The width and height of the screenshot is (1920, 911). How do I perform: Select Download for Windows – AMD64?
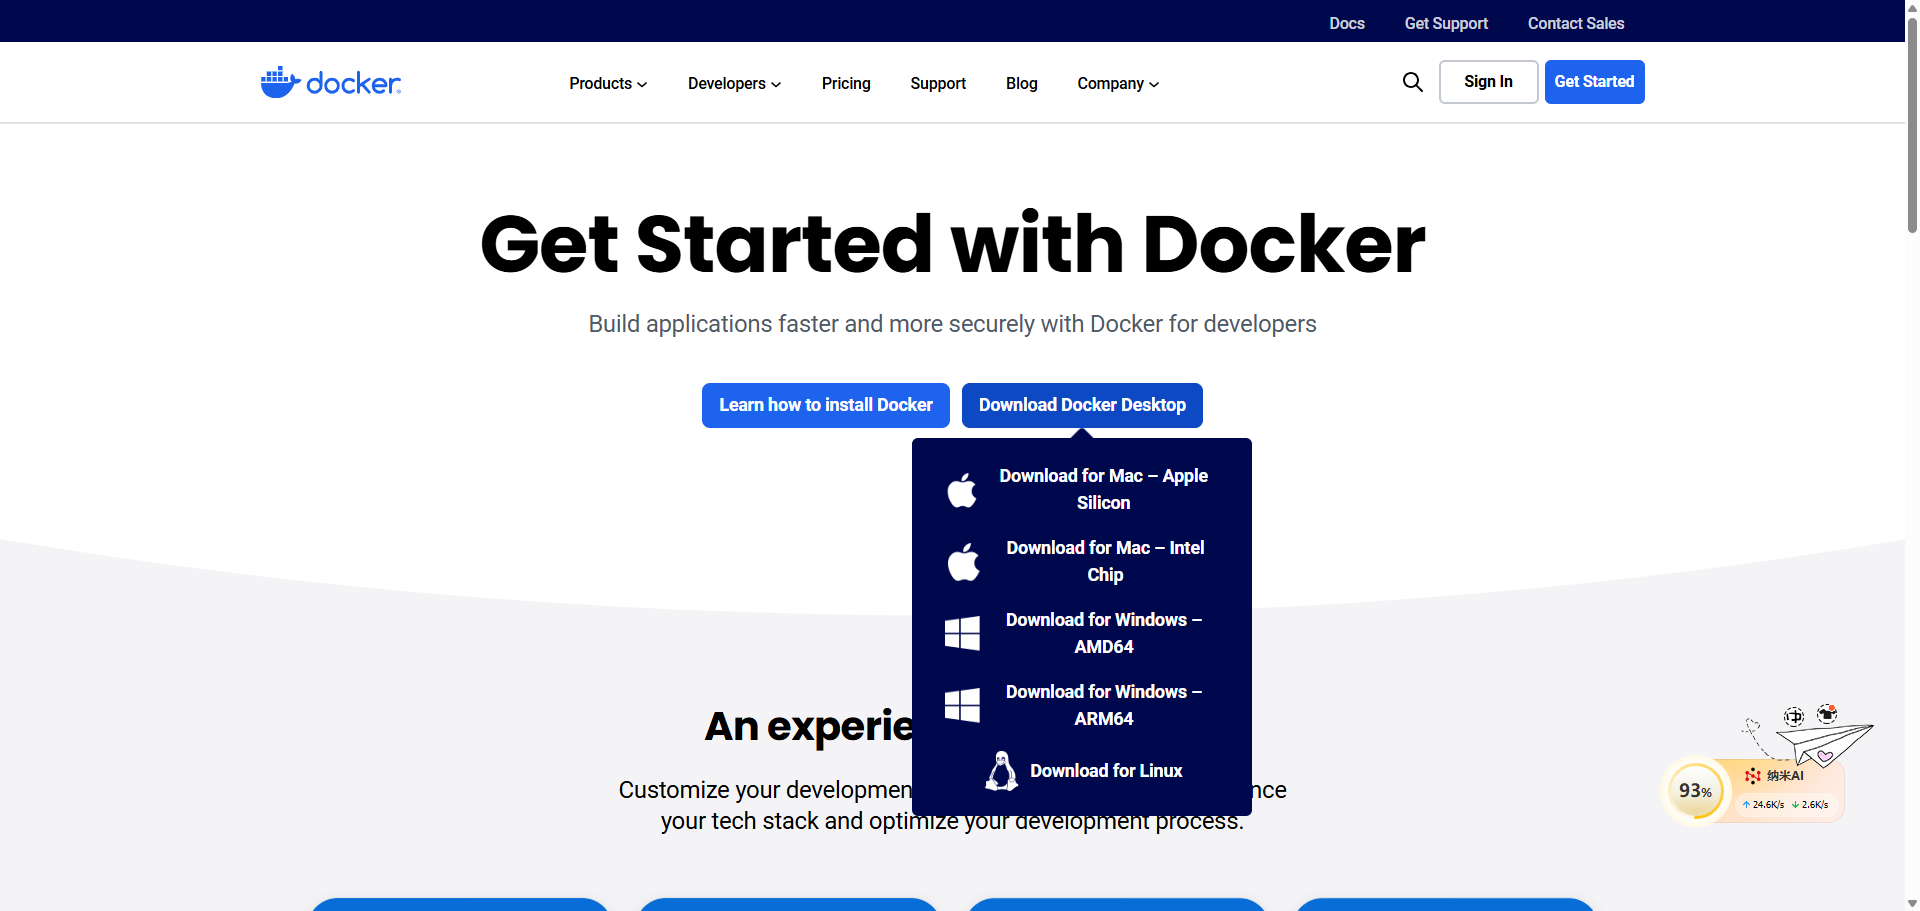pos(1082,633)
